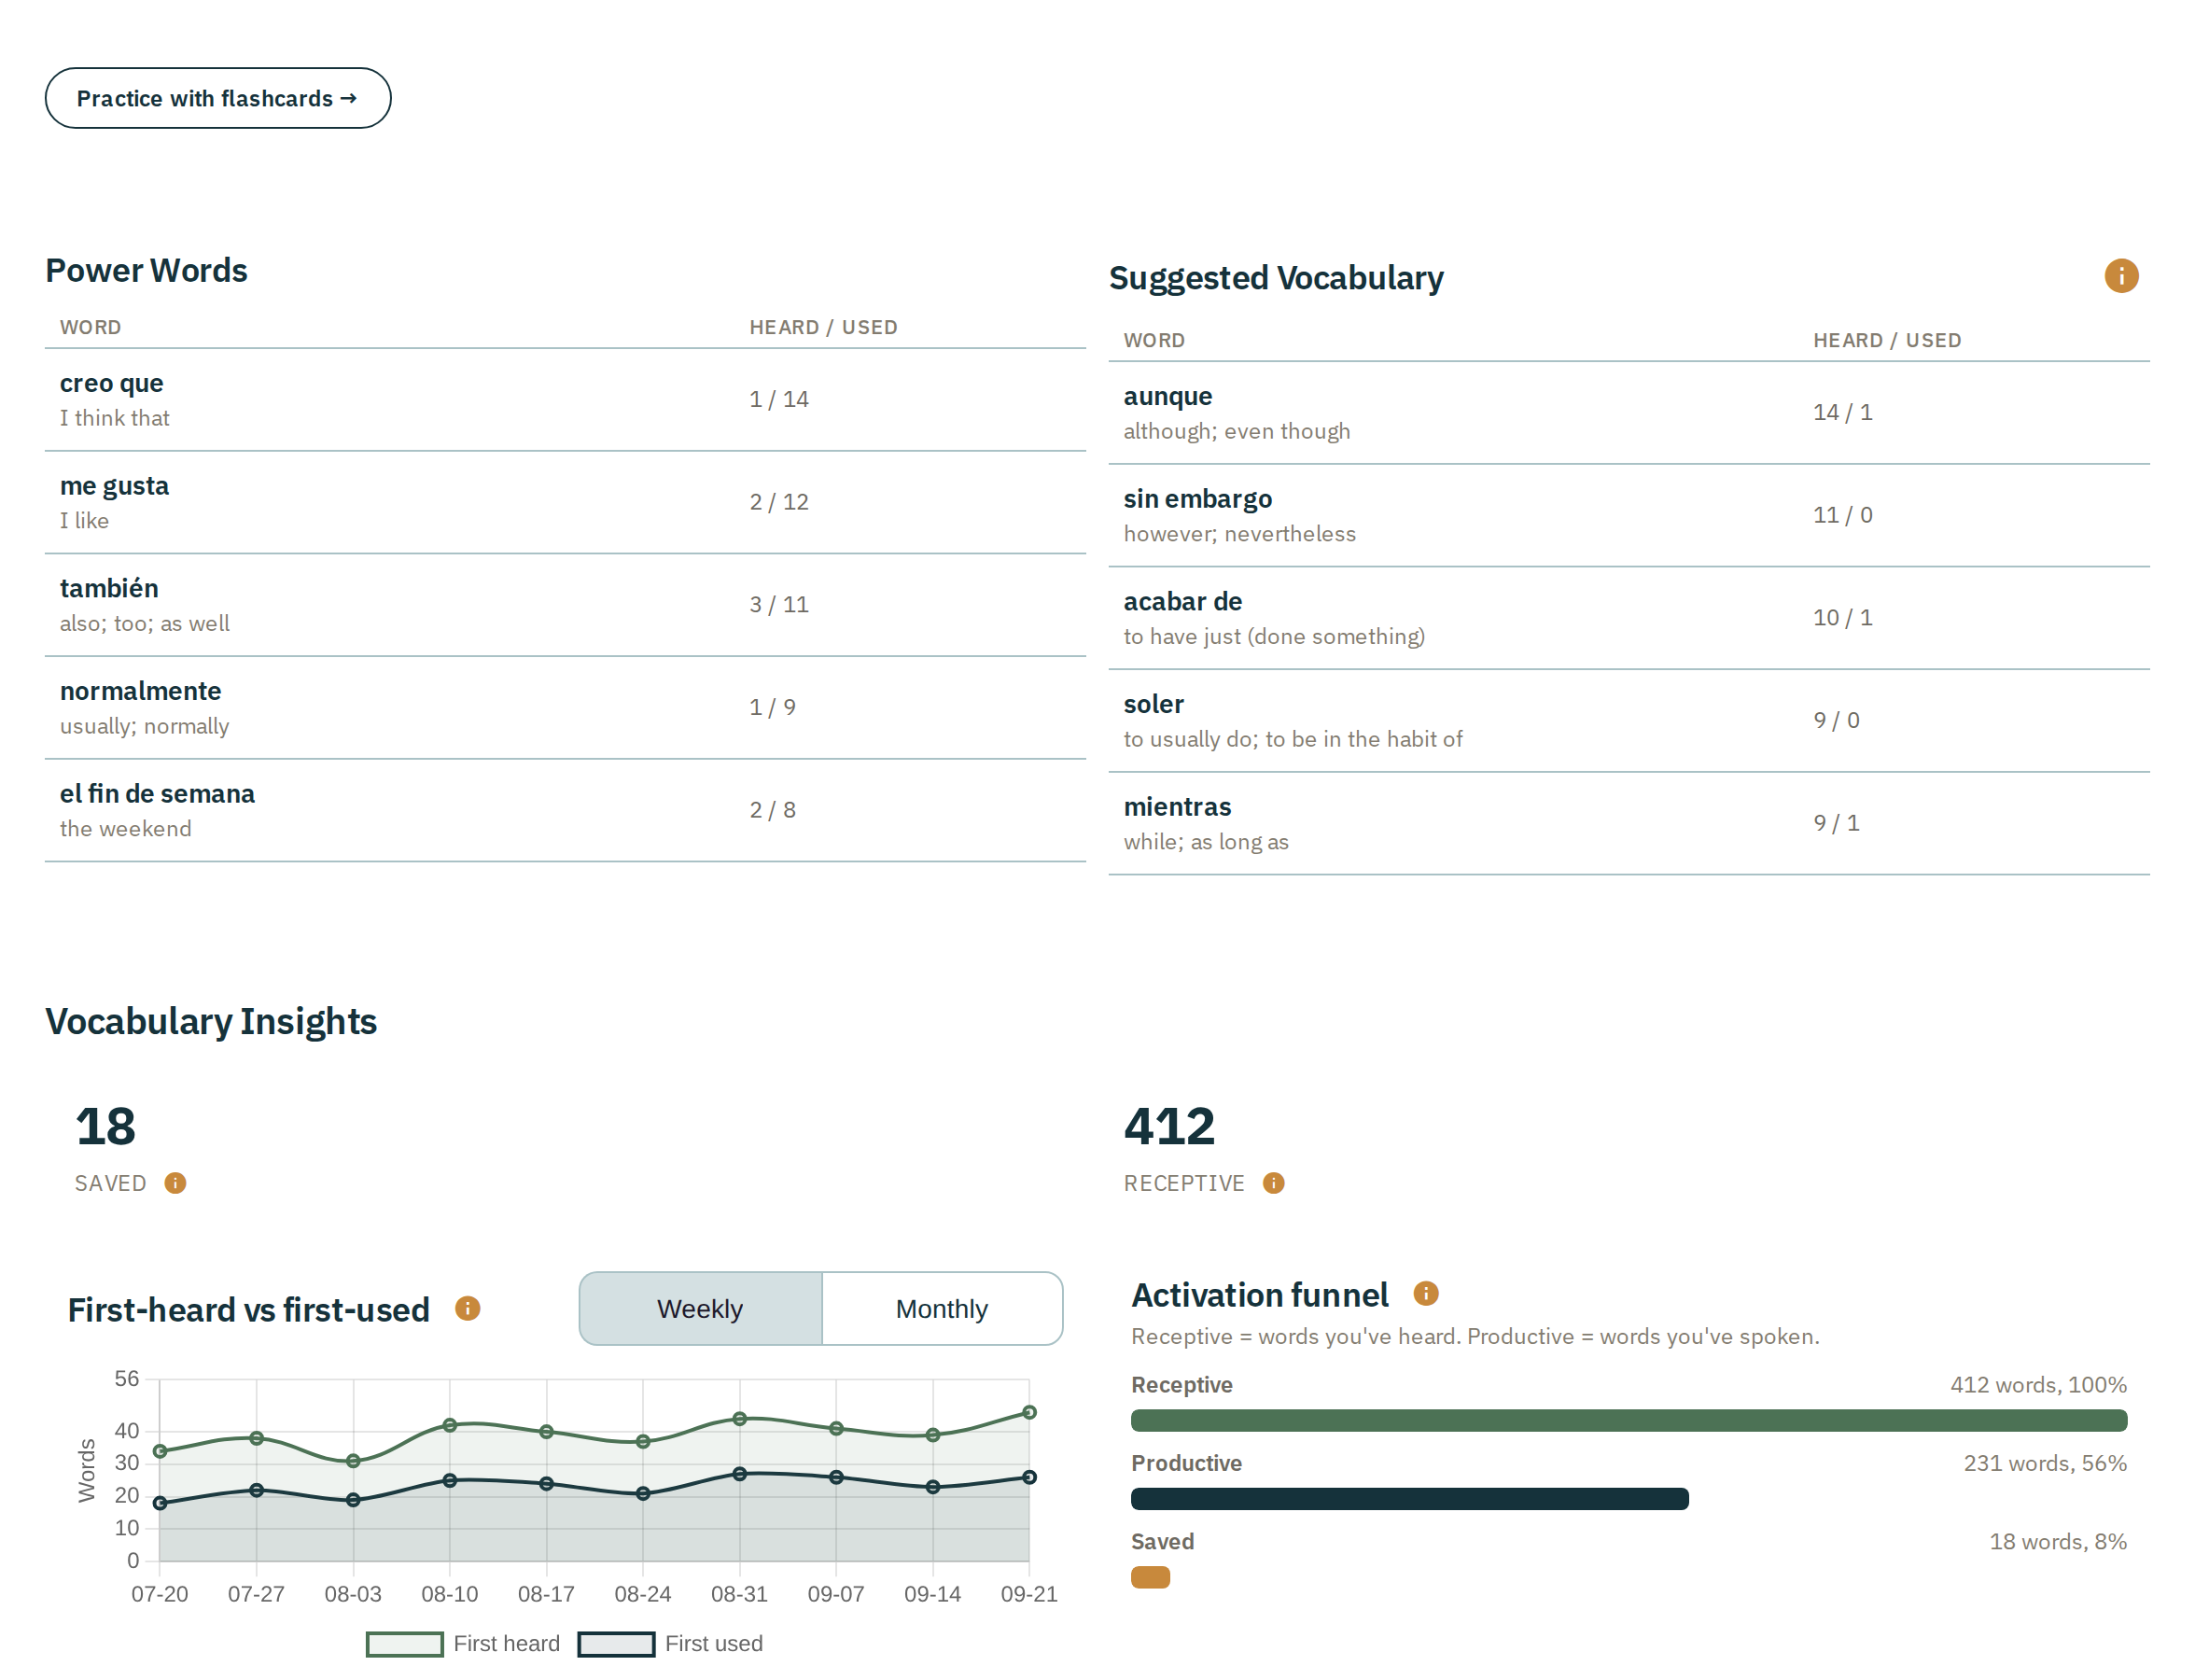This screenshot has height=1680, width=2195.
Task: Click the info icon beside SAVED
Action: pos(175,1183)
